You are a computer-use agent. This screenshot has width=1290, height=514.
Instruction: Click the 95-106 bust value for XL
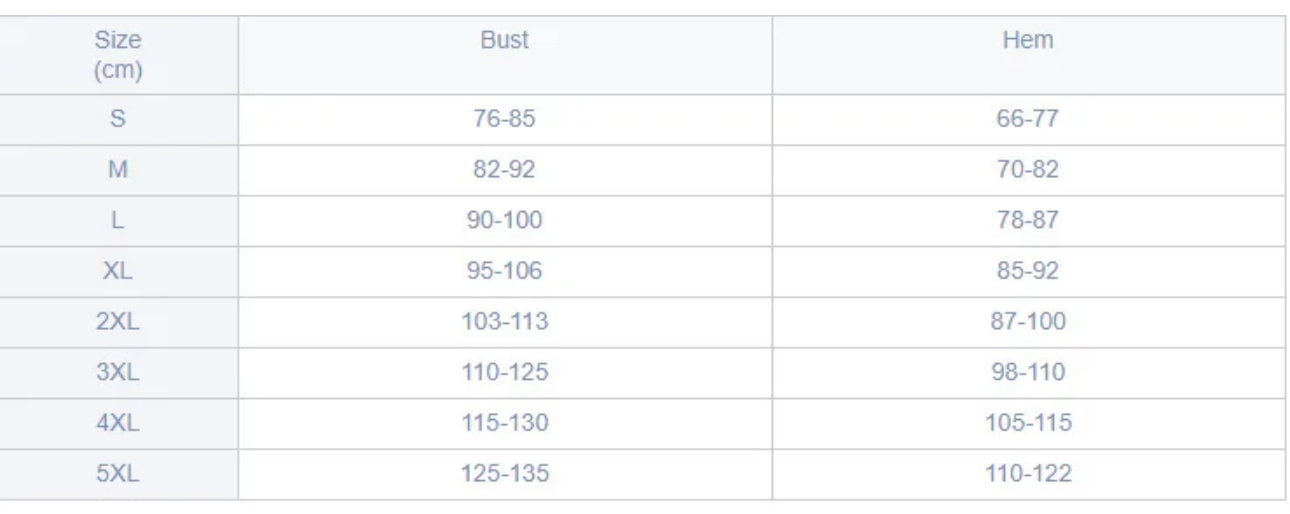[x=504, y=271]
